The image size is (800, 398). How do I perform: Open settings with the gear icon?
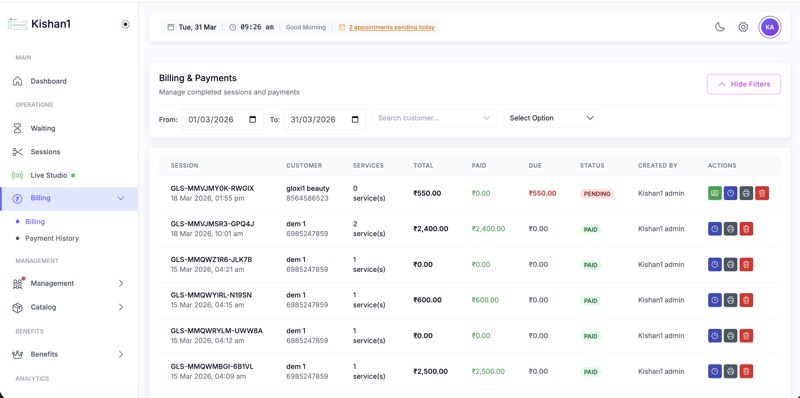point(743,27)
